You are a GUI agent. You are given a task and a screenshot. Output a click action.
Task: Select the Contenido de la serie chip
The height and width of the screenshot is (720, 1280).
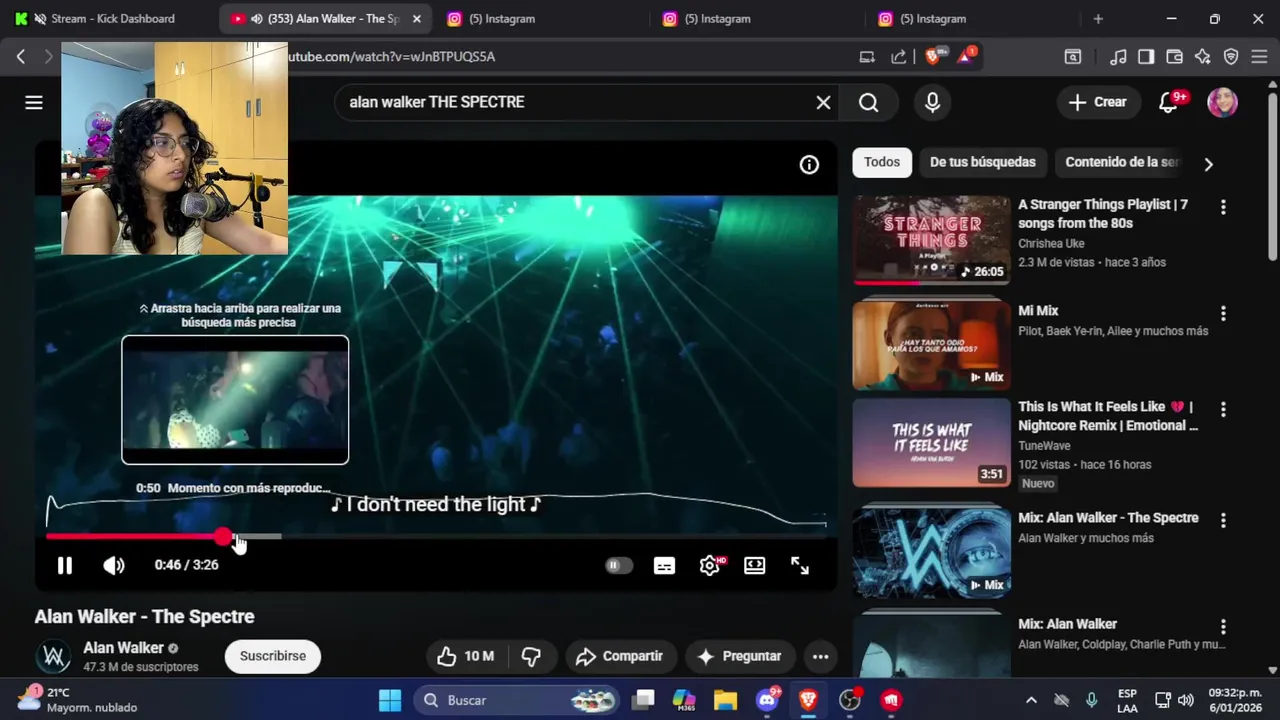(1122, 162)
